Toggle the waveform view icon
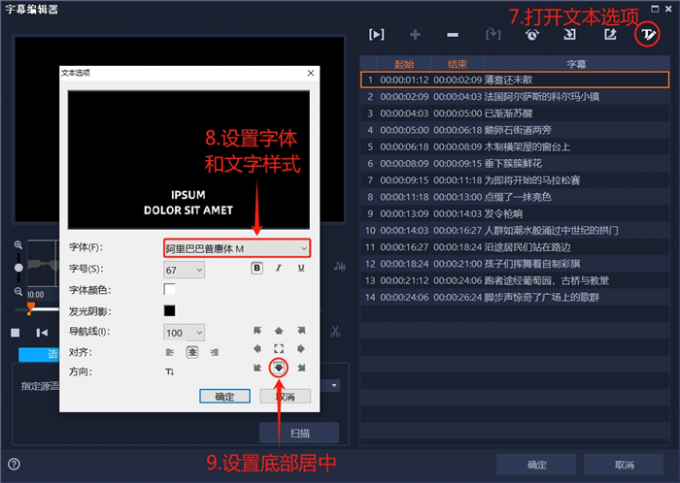The width and height of the screenshot is (680, 483). point(340,266)
